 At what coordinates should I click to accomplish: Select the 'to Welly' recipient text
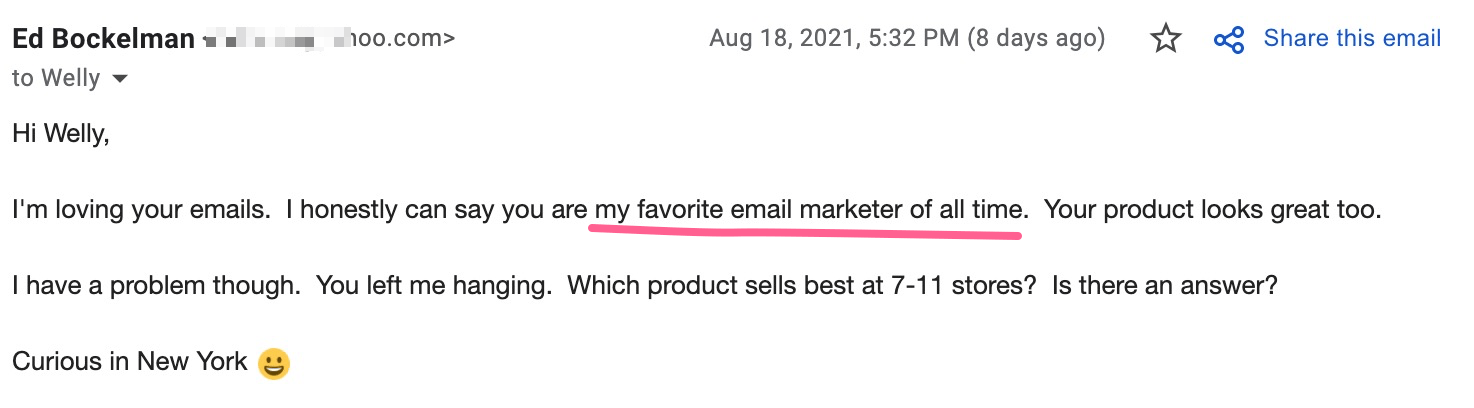tap(56, 78)
